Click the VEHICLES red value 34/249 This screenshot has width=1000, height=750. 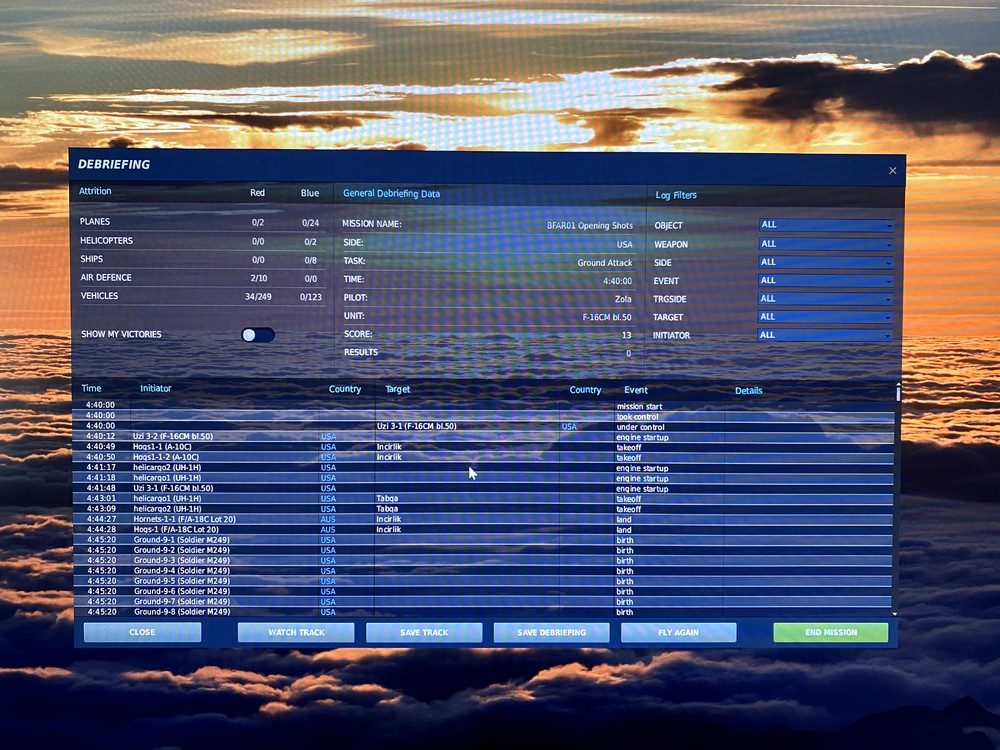[x=258, y=297]
